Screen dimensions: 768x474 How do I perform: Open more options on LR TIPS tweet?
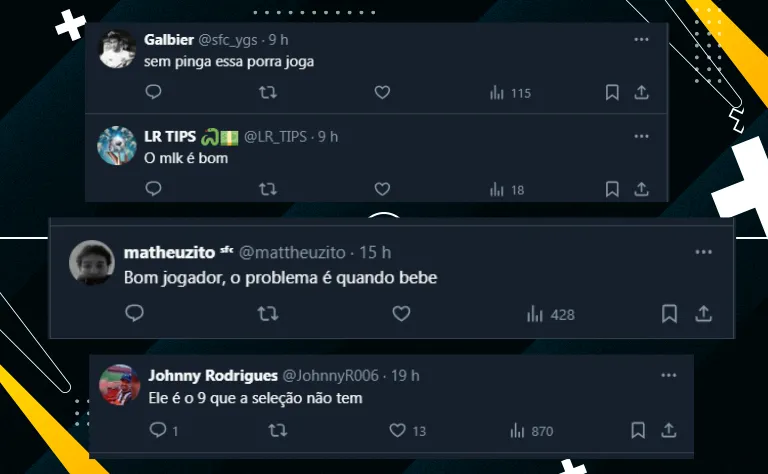click(x=641, y=137)
